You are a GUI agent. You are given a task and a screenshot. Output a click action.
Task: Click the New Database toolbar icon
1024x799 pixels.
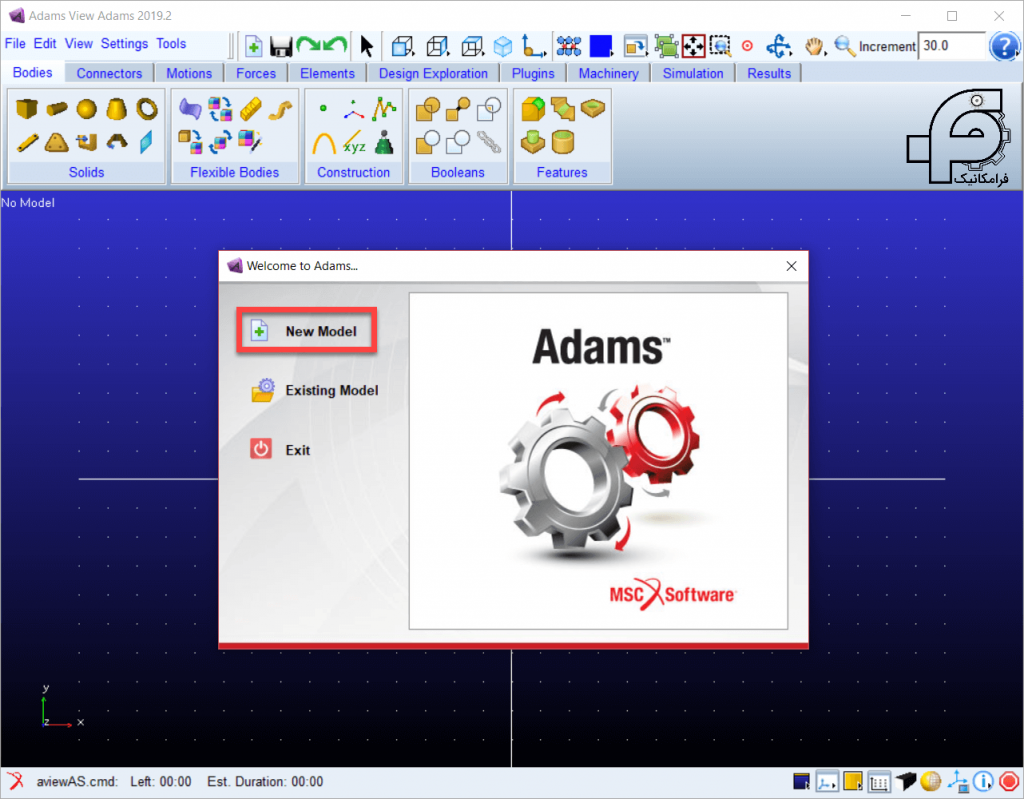pyautogui.click(x=253, y=46)
